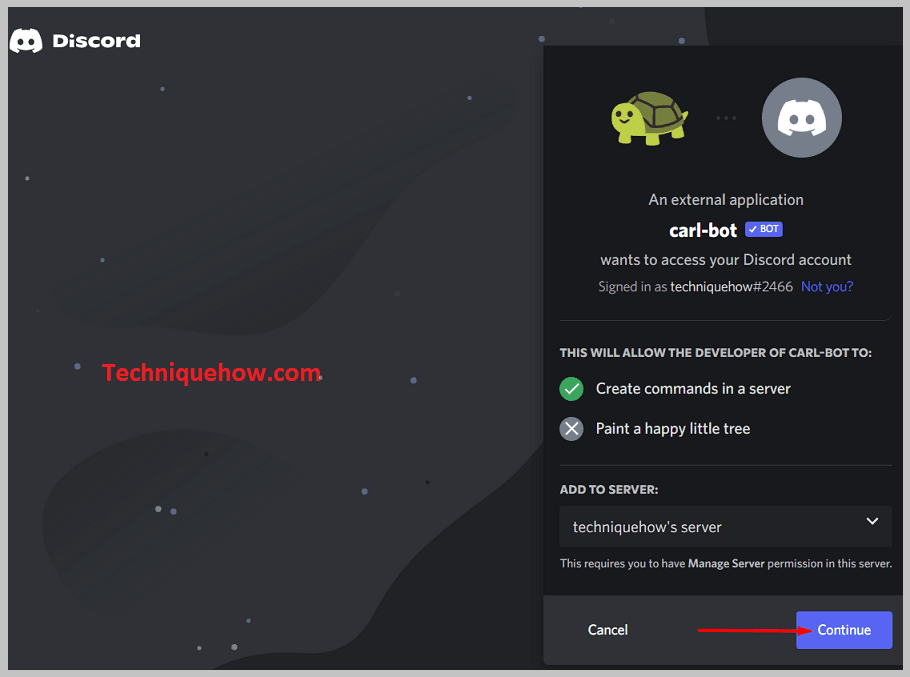The width and height of the screenshot is (910, 677).
Task: Click the 'Manage Server' bold text
Action: tap(726, 563)
